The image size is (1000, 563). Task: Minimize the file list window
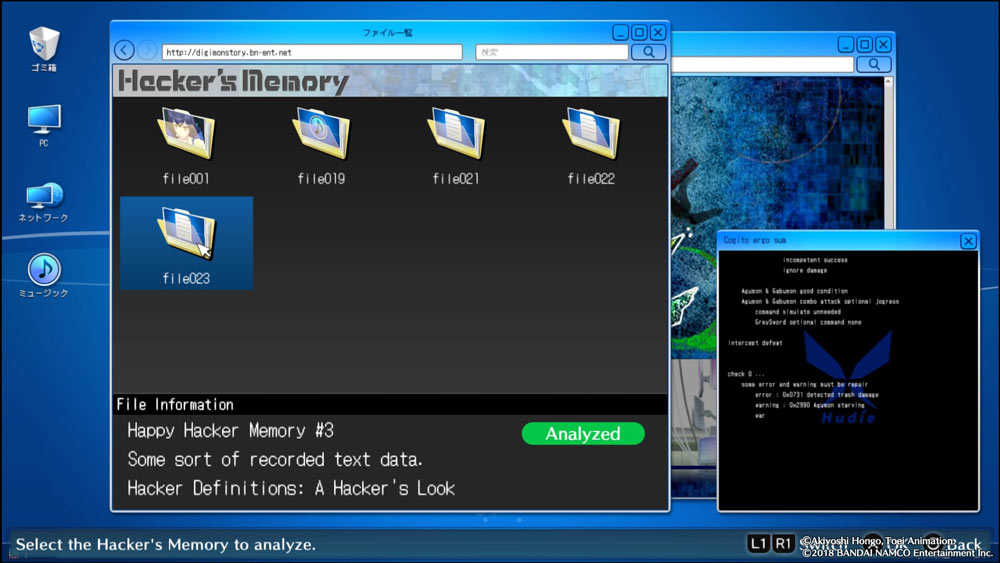click(621, 33)
